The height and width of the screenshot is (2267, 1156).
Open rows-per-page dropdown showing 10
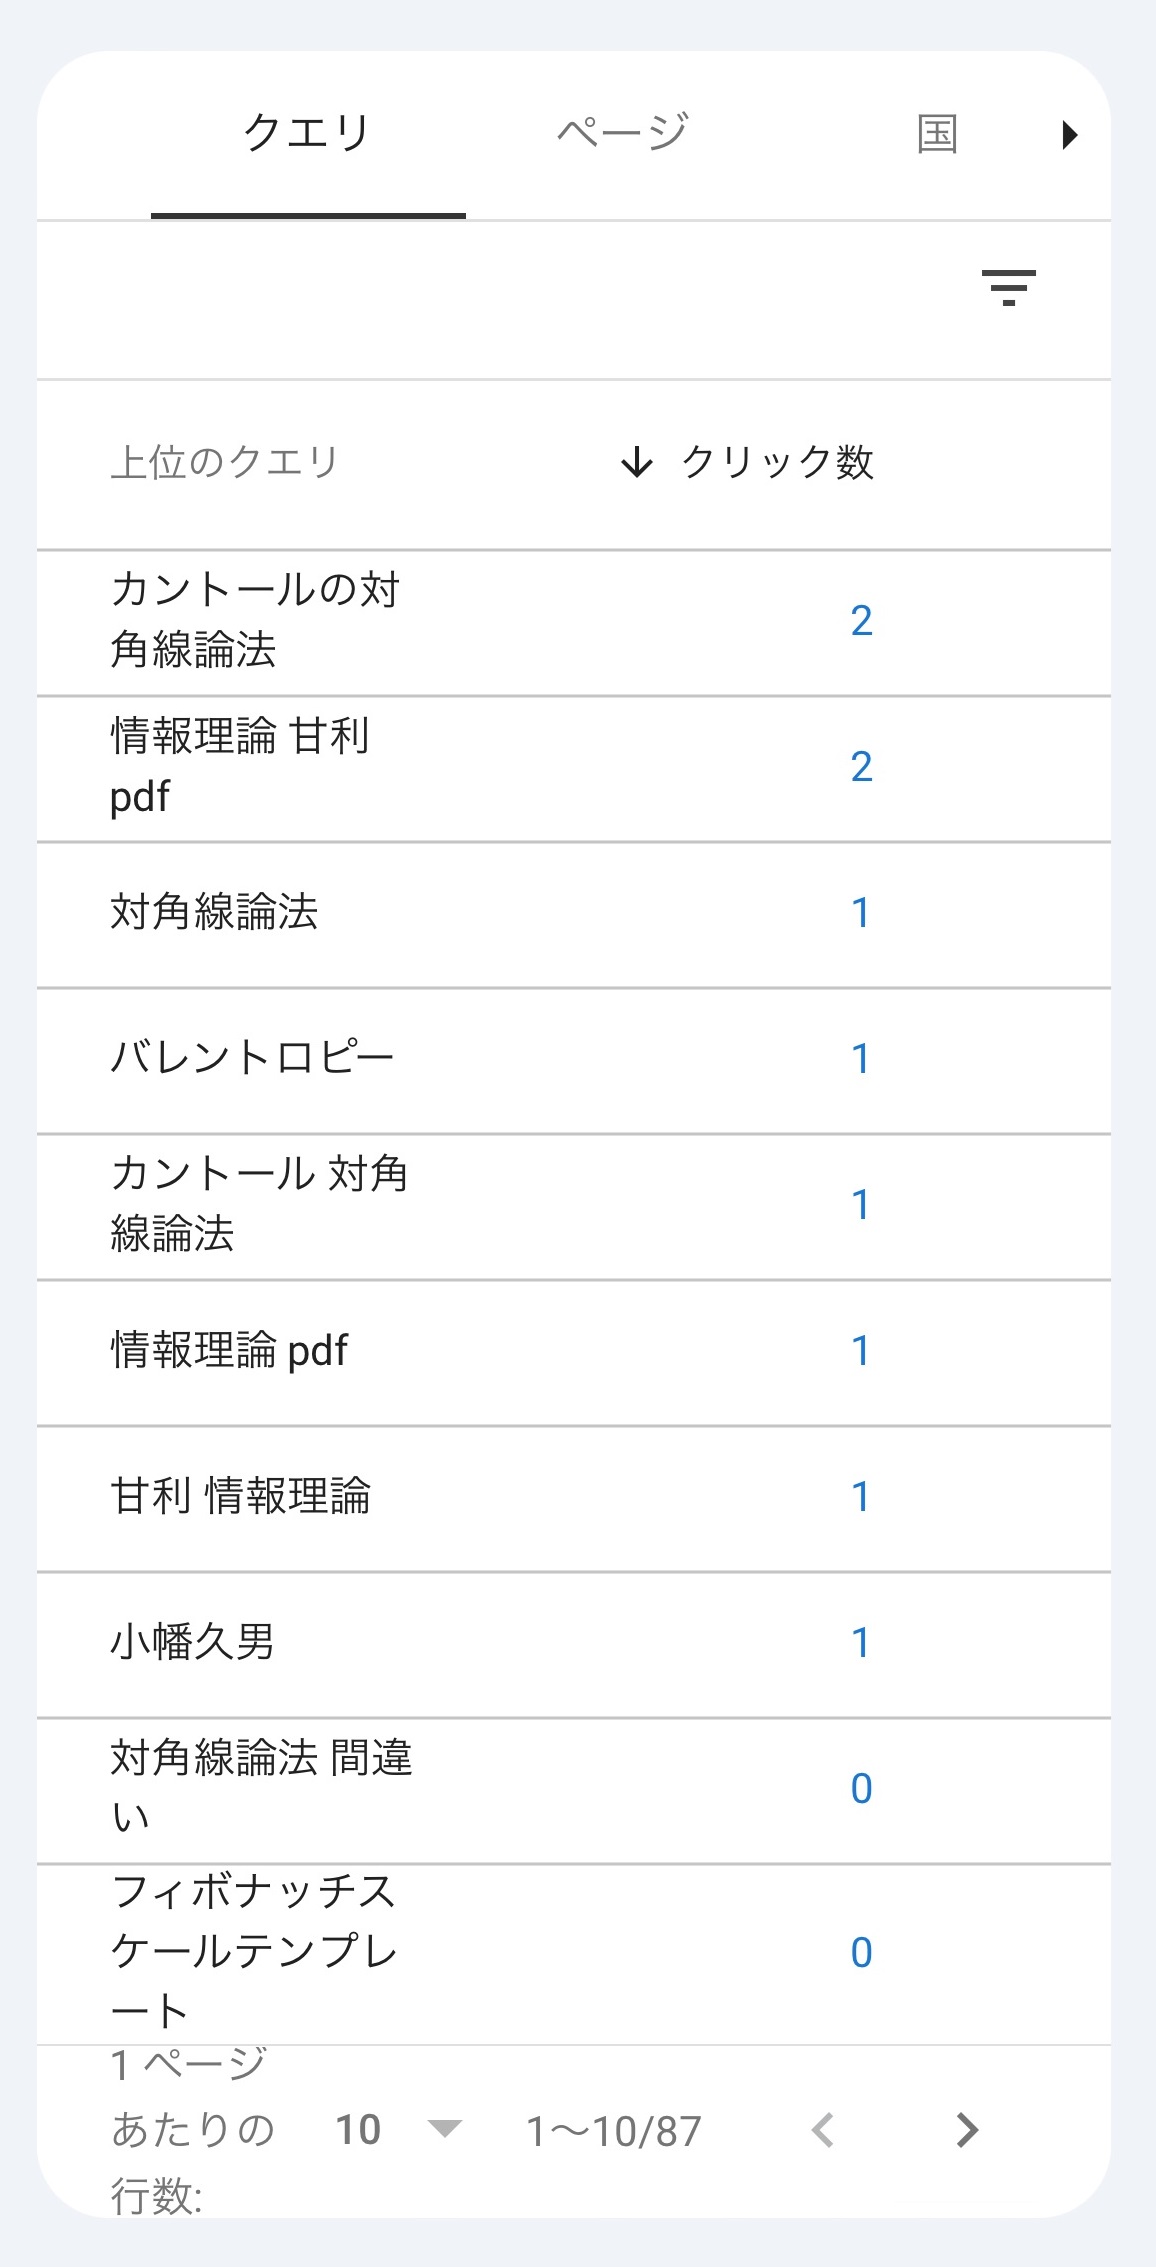[444, 2129]
